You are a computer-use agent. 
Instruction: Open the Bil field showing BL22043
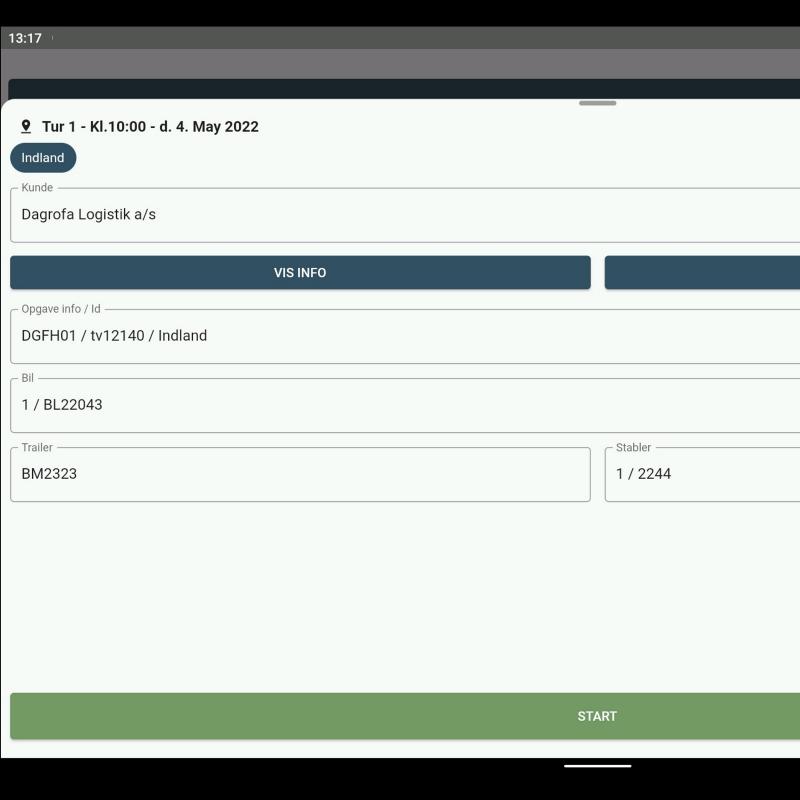[400, 405]
